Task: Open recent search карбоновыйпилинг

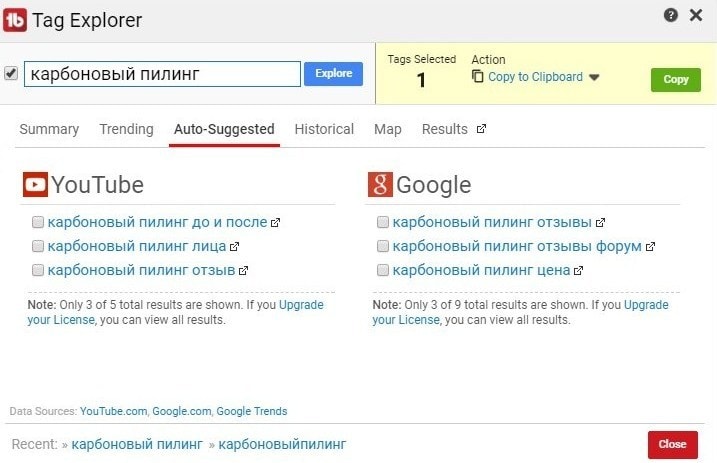Action: click(x=283, y=444)
